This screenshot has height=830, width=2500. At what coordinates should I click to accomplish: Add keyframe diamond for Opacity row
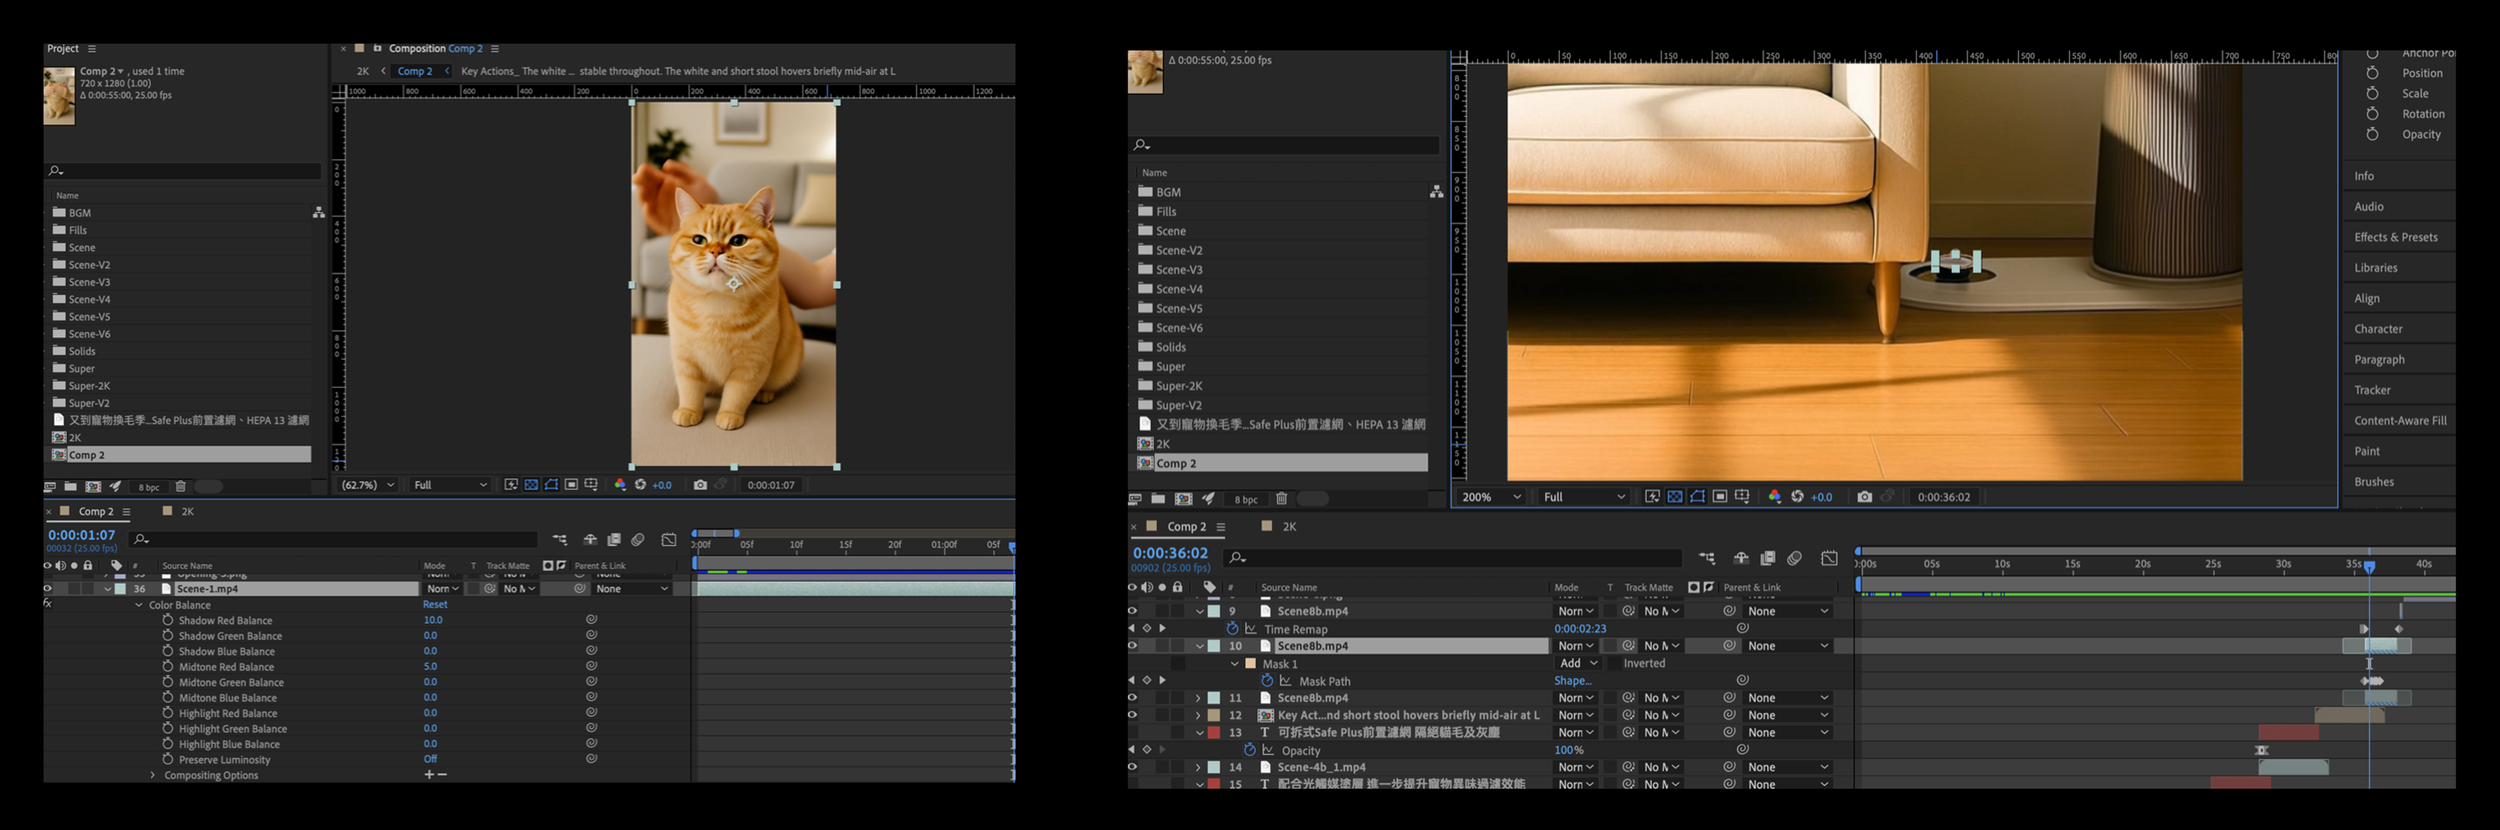(x=1147, y=750)
